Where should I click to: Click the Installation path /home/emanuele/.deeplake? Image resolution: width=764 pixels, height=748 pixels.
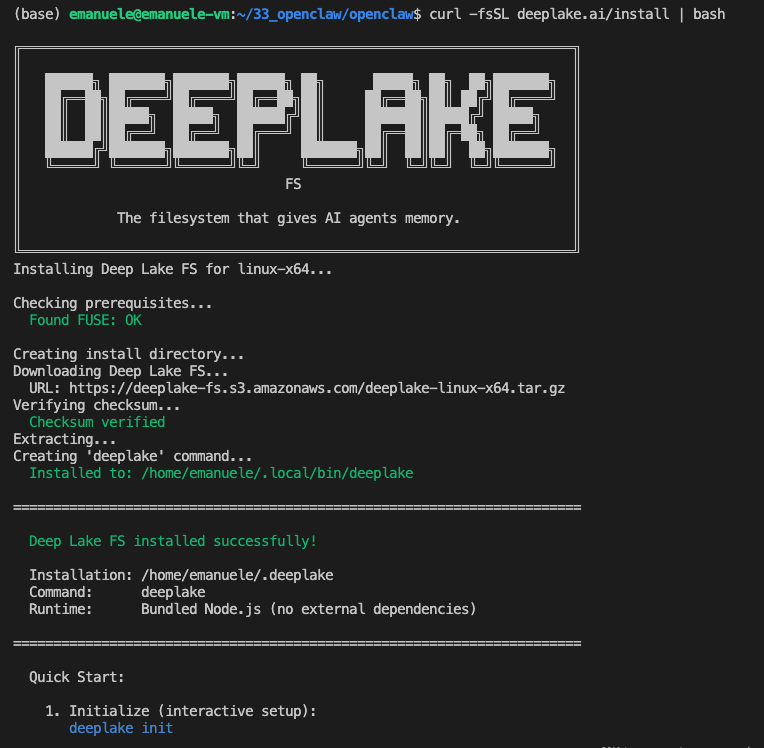pyautogui.click(x=237, y=575)
